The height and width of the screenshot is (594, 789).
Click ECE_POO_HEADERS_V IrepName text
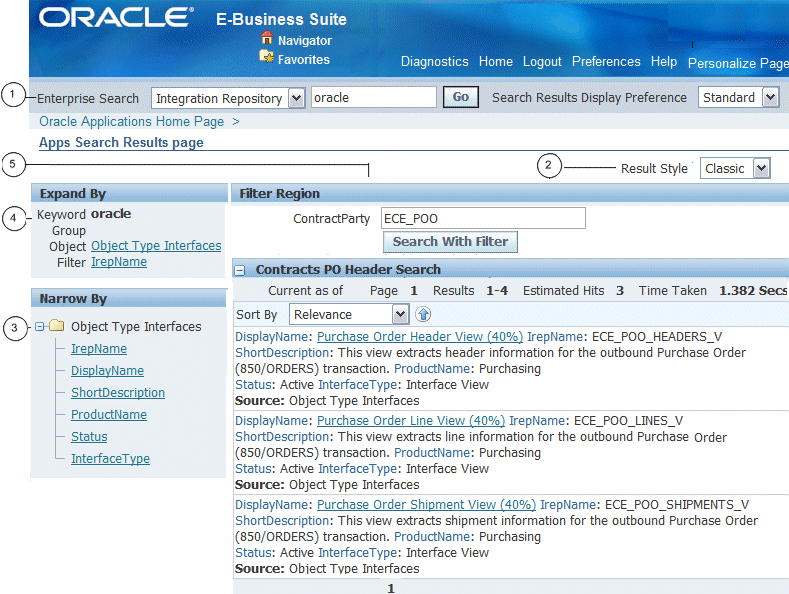(x=657, y=337)
